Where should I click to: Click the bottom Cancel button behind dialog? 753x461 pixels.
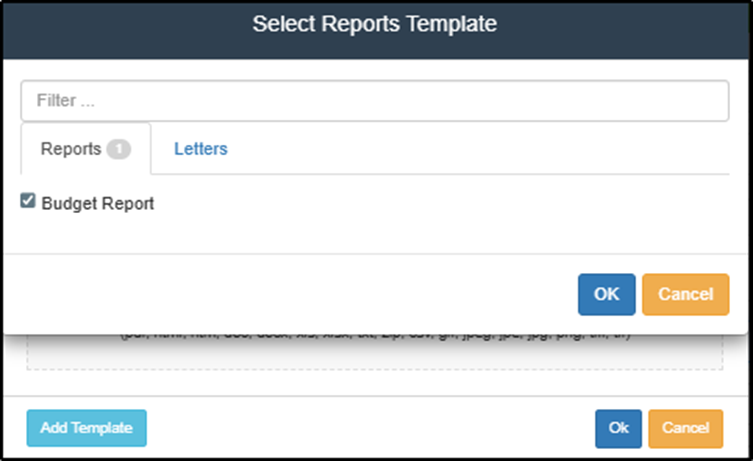point(685,427)
